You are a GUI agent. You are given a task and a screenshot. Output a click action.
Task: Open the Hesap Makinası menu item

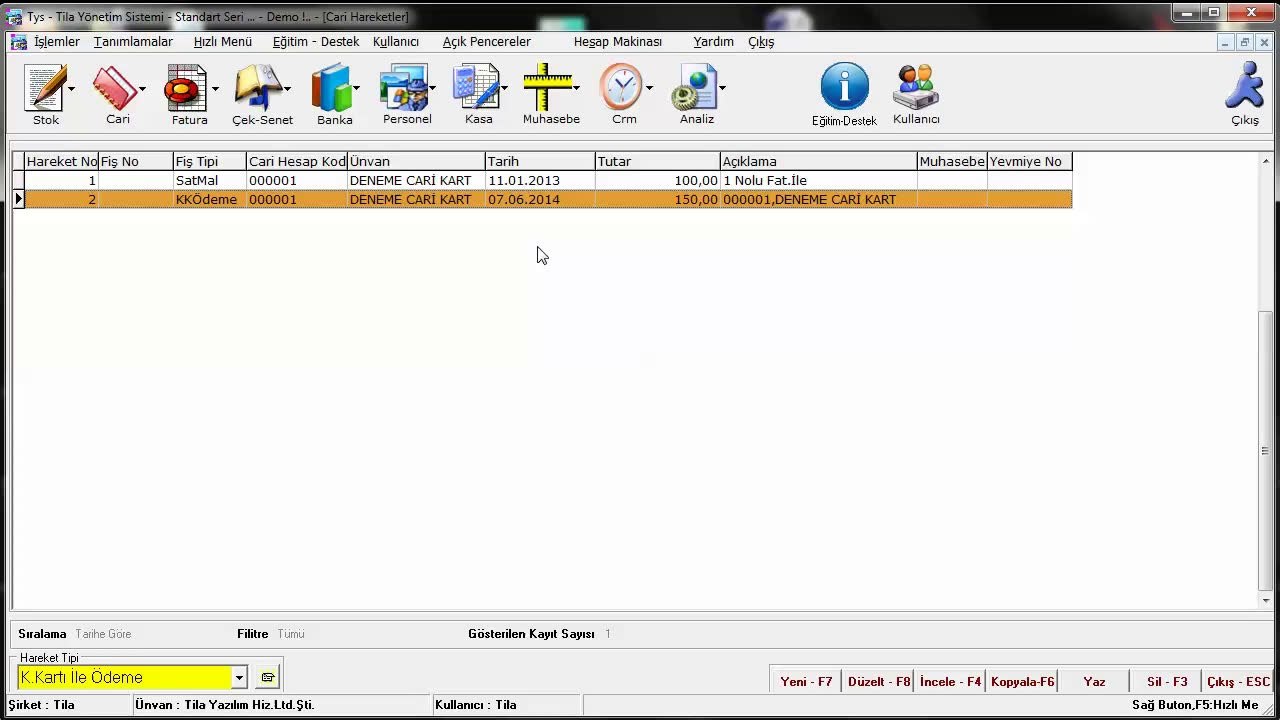click(x=618, y=42)
